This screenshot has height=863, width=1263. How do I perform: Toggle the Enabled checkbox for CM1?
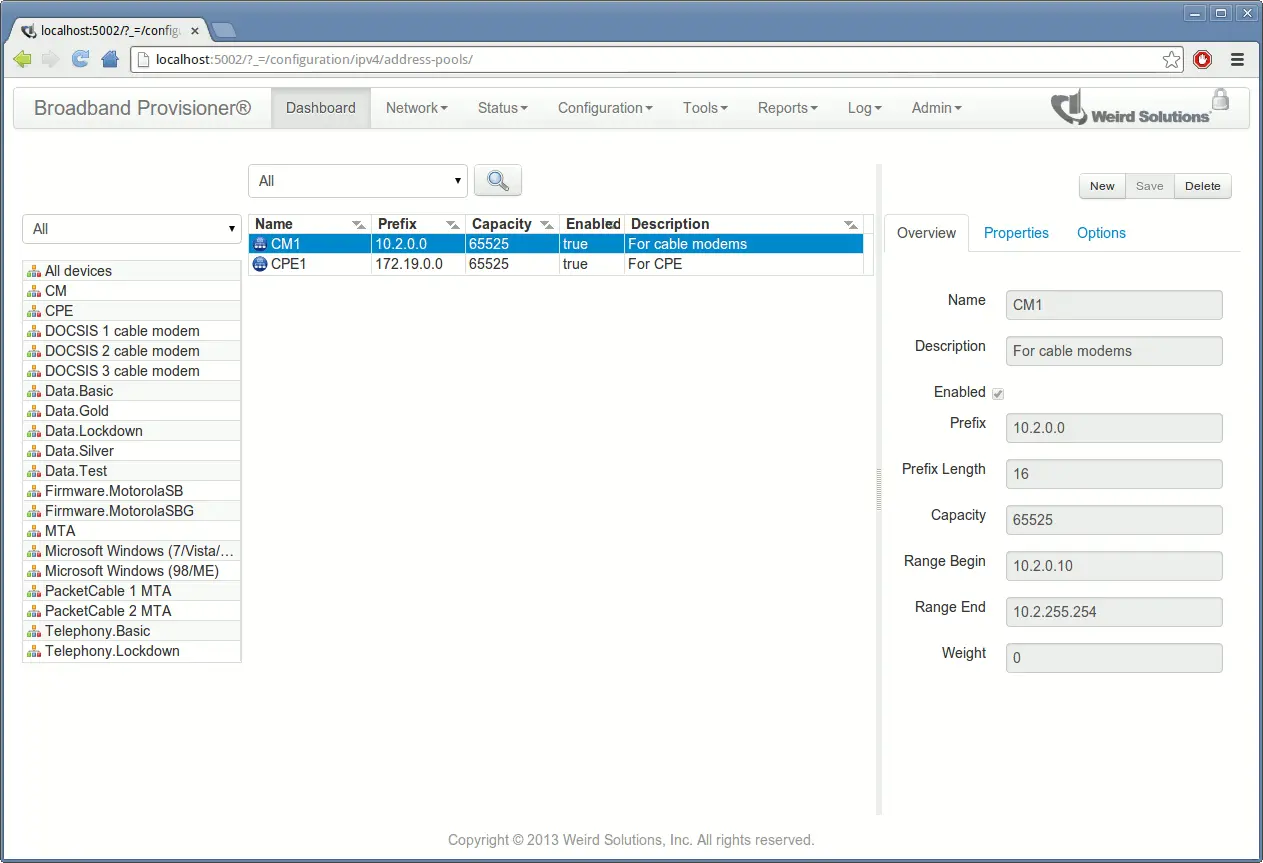pos(997,392)
